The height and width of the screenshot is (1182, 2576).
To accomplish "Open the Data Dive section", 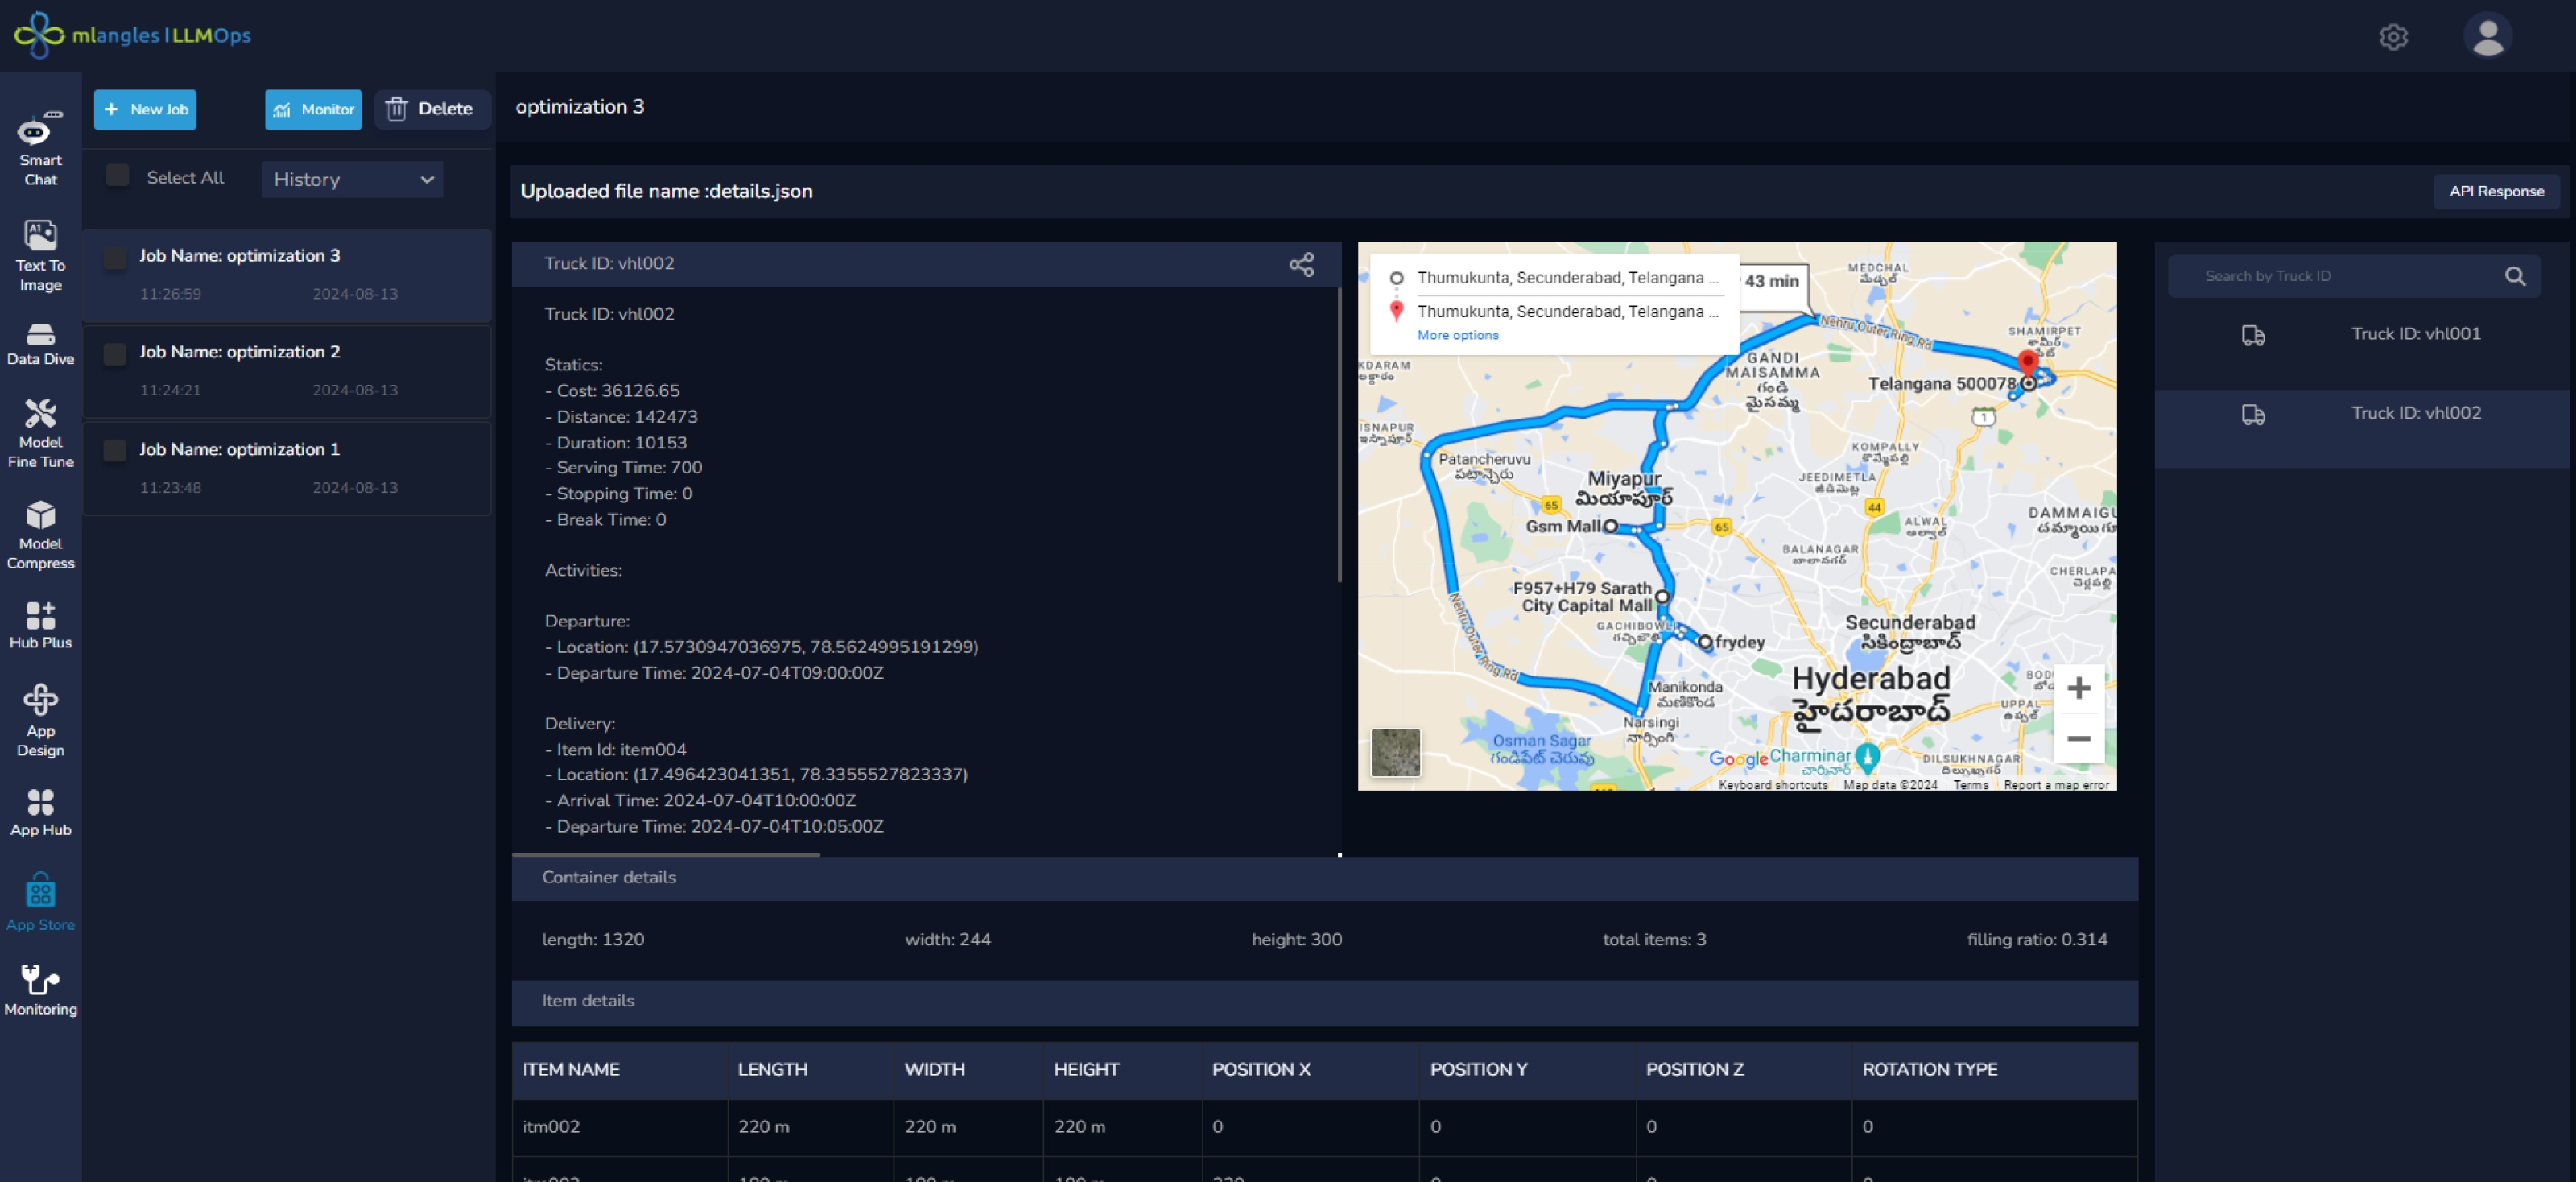I will 40,344.
